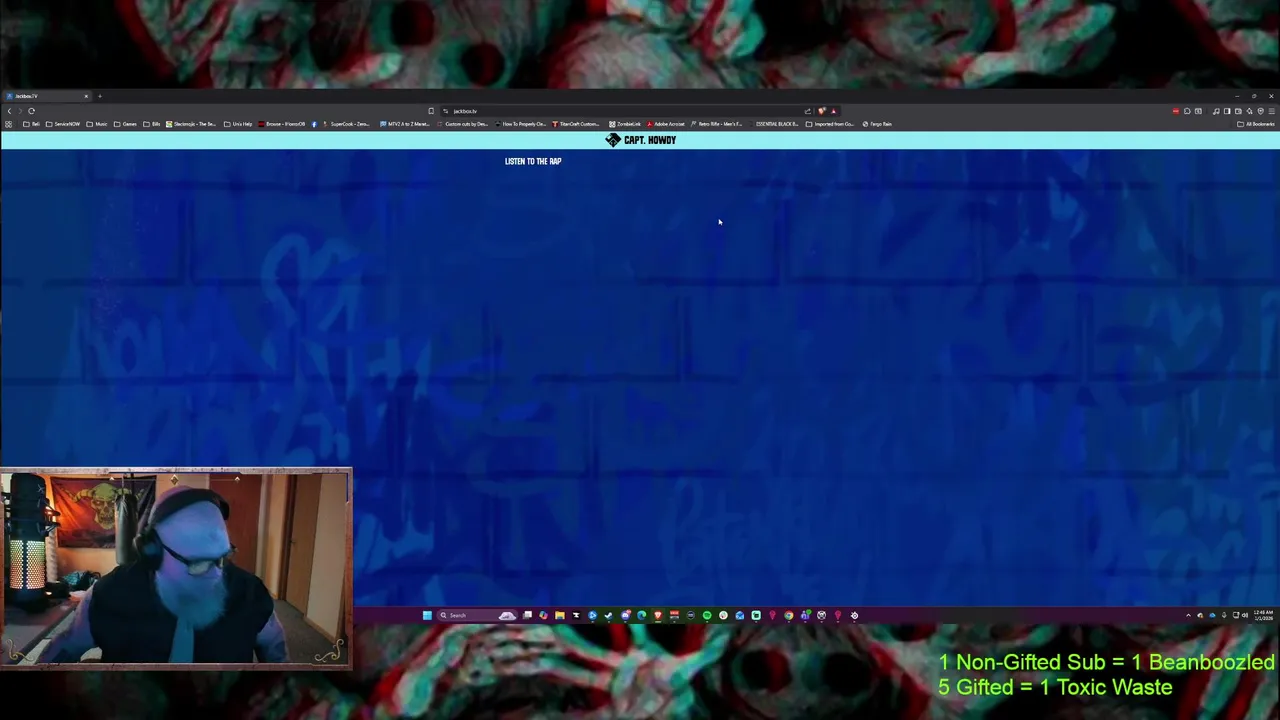Open the Uni's Help bookmark folder

238,124
